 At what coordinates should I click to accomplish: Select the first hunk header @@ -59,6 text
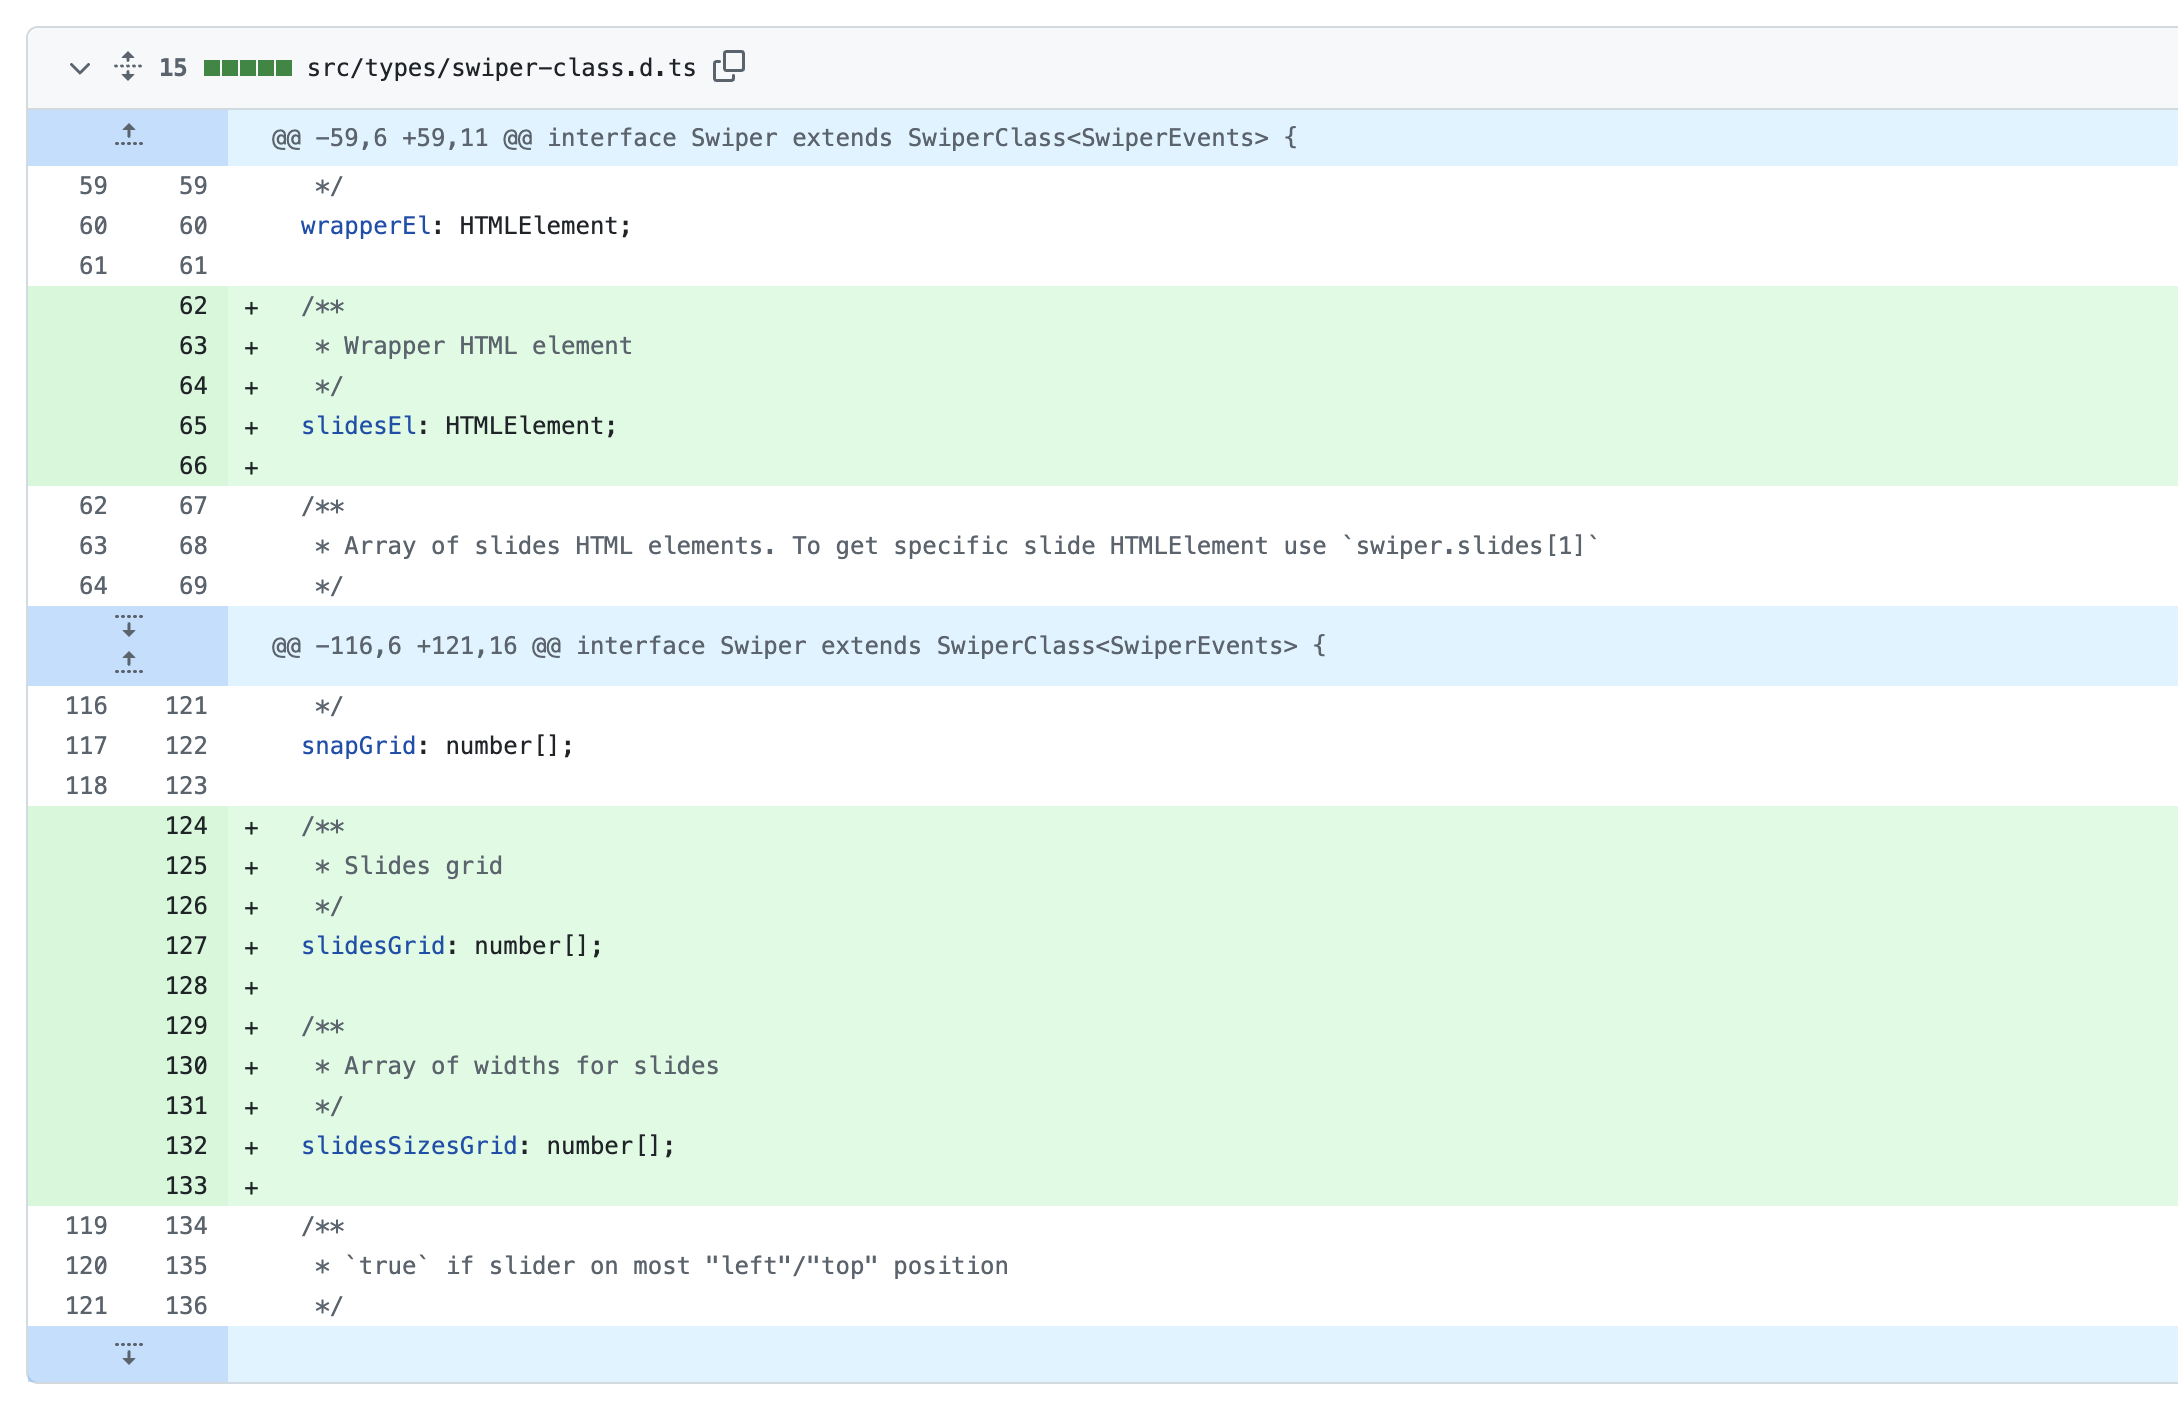coord(784,138)
